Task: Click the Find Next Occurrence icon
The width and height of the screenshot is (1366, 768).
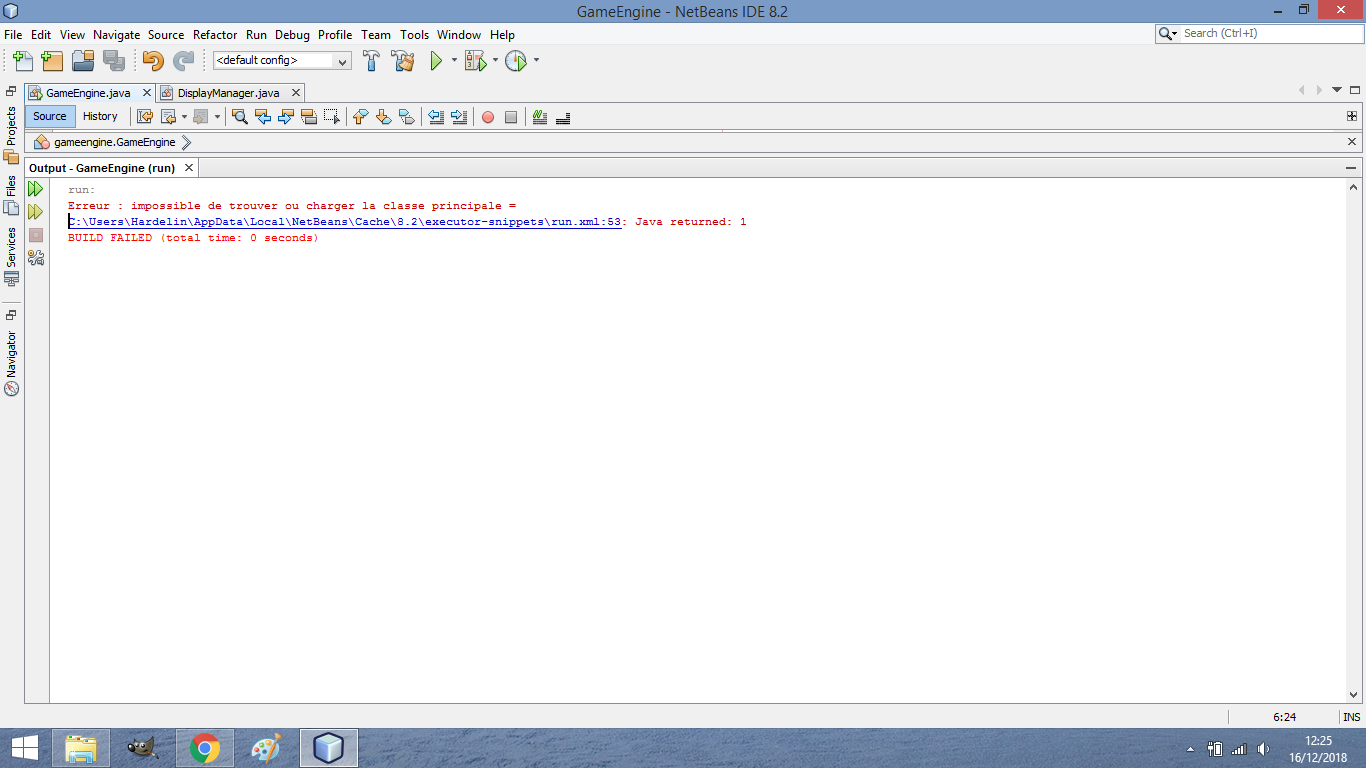Action: [x=286, y=117]
